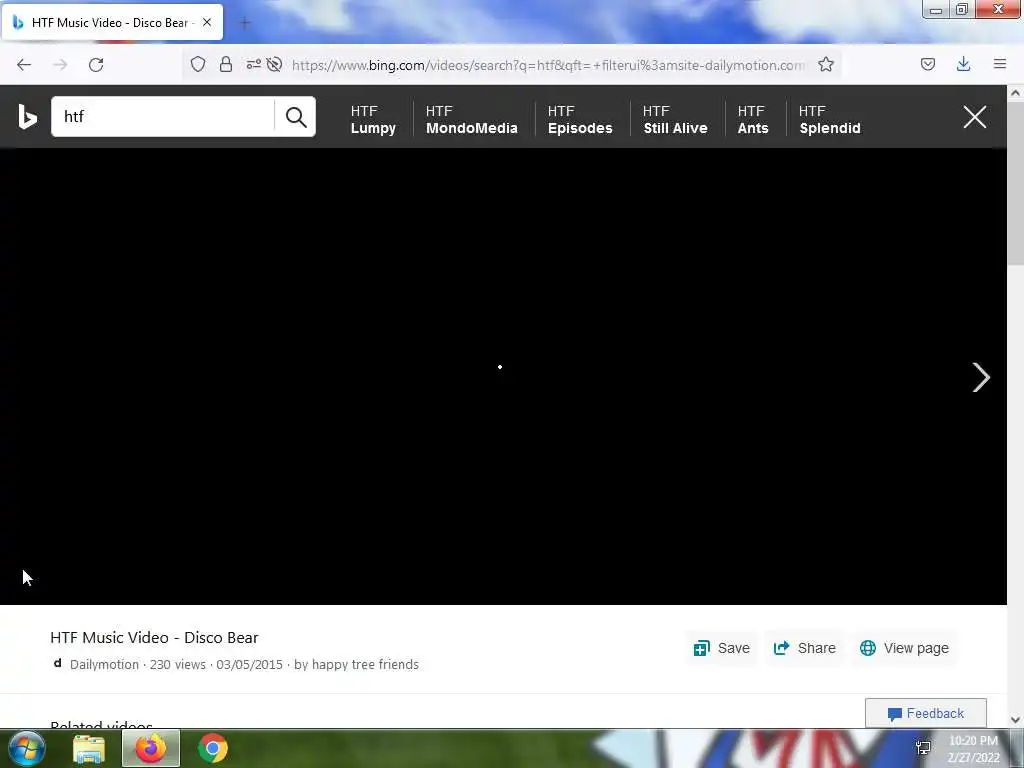Open tracking protection shield icon
Viewport: 1024px width, 768px height.
click(x=198, y=64)
